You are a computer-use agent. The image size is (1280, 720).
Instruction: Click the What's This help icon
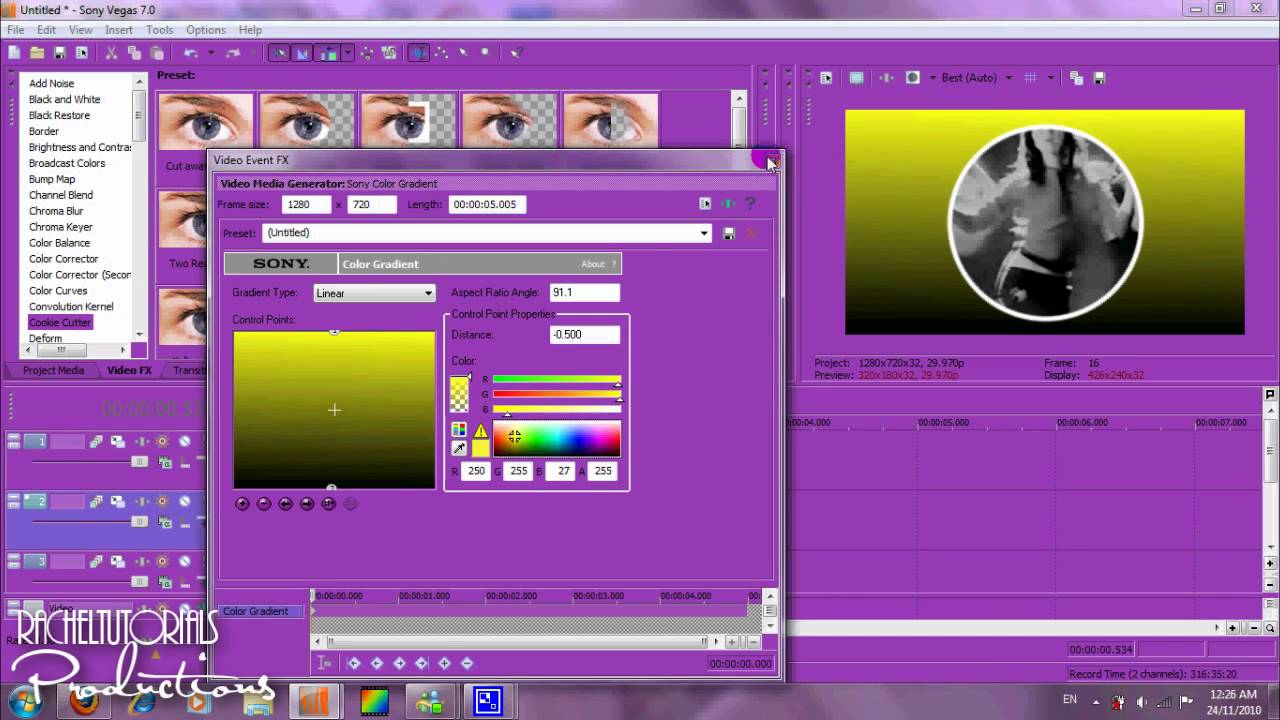click(x=516, y=53)
